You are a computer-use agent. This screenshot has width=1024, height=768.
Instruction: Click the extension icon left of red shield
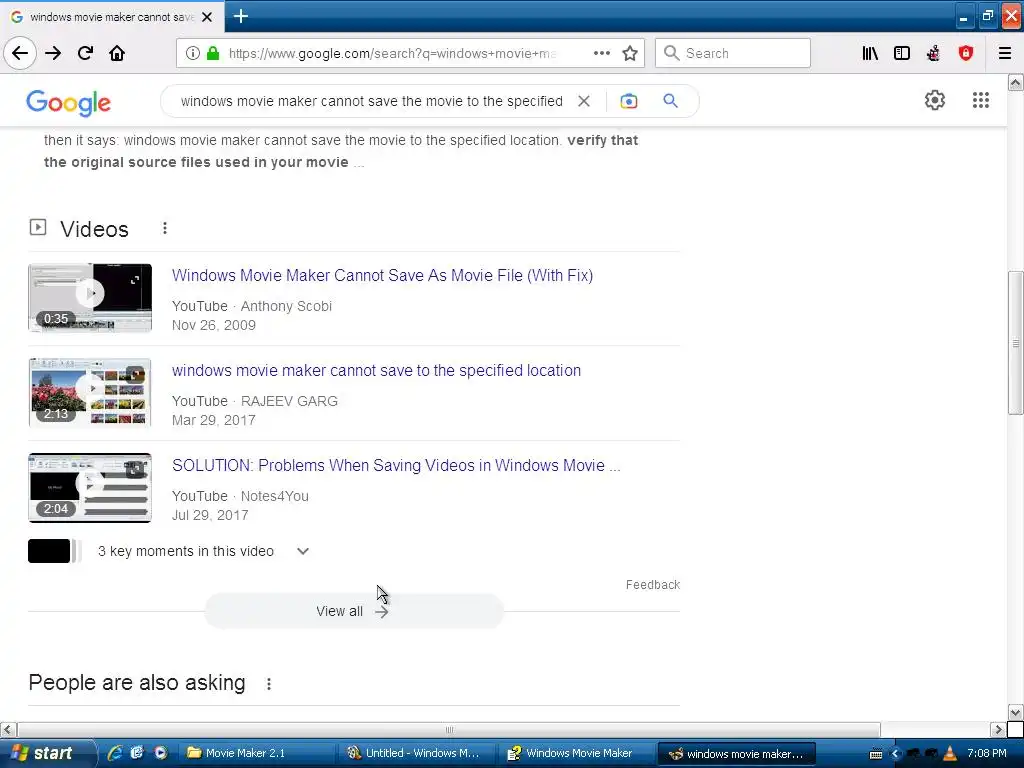pos(934,53)
